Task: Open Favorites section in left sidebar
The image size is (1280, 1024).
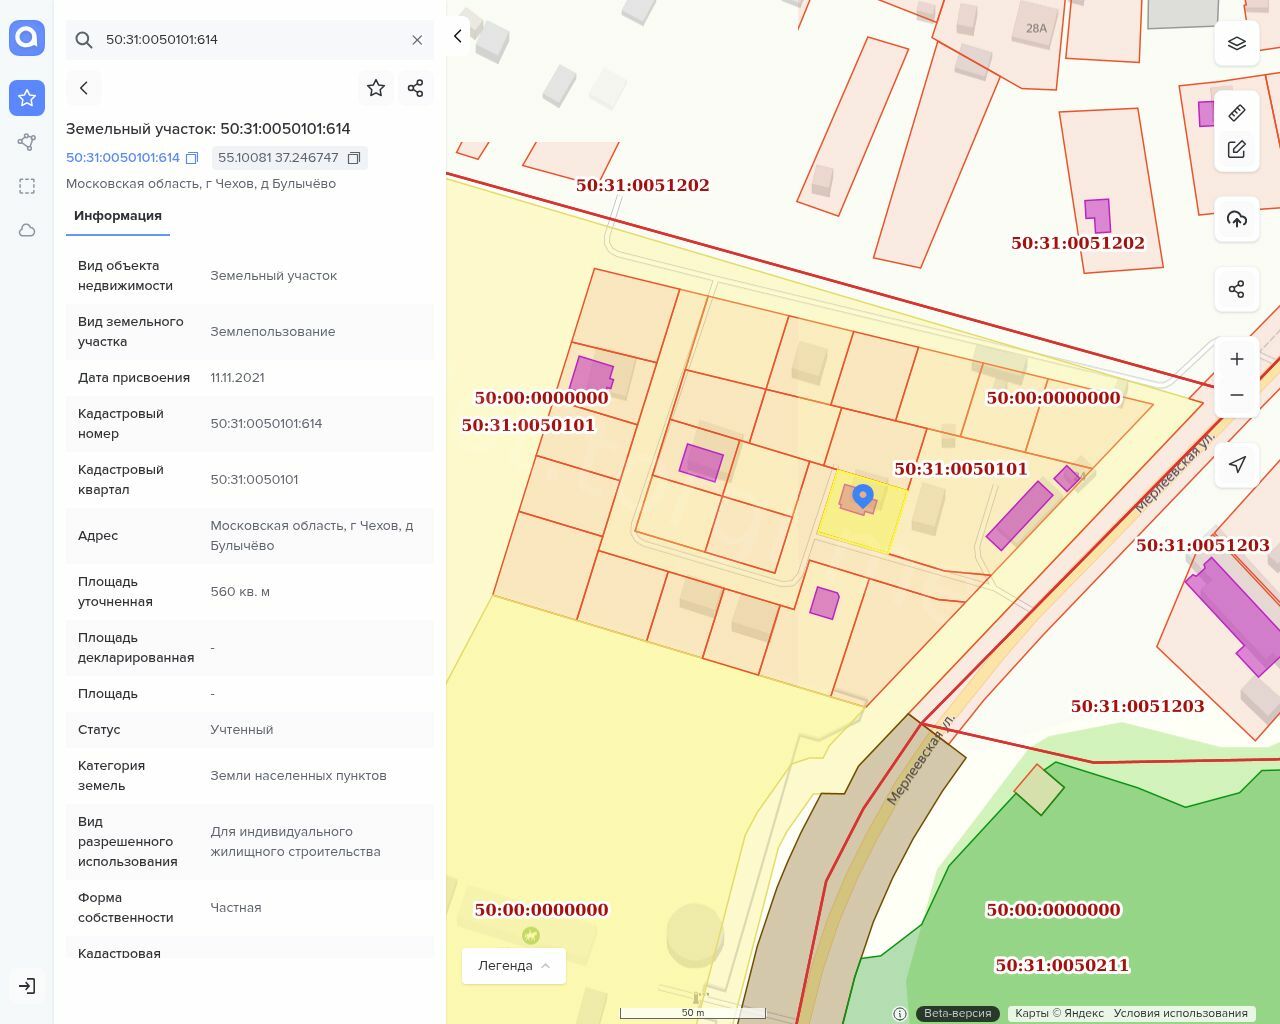Action: tap(27, 98)
